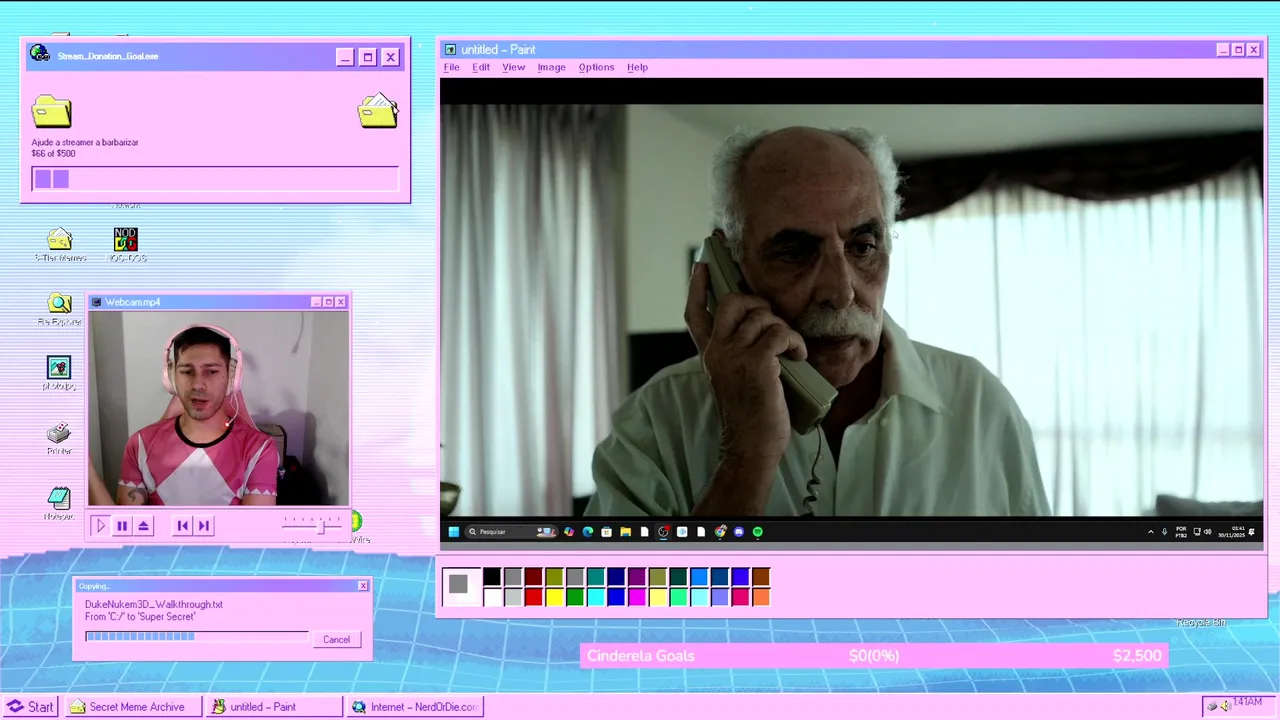1280x720 pixels.
Task: Click the microphone tray icon in canvas
Action: tap(1165, 532)
